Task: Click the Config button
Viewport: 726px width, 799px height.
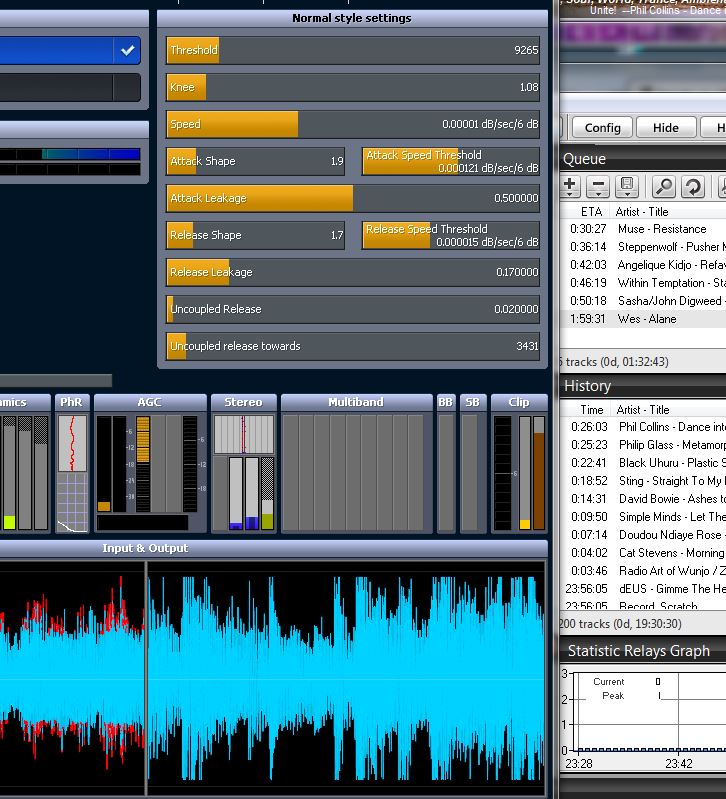Action: click(602, 127)
